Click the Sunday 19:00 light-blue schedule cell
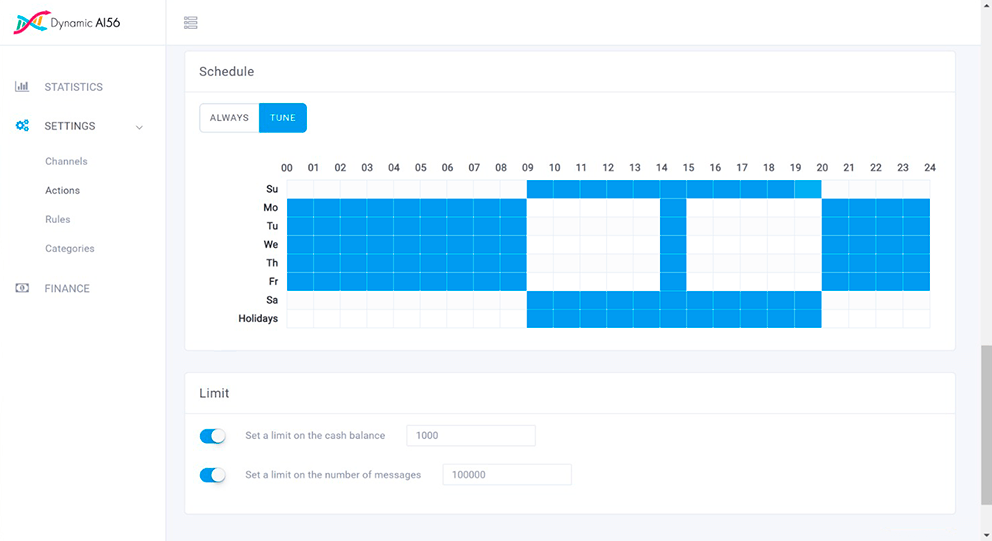Image resolution: width=992 pixels, height=541 pixels. [808, 189]
